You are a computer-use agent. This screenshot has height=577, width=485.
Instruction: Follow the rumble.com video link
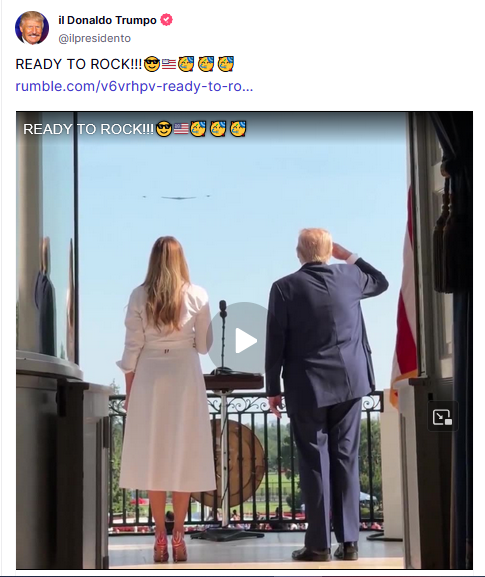point(134,86)
